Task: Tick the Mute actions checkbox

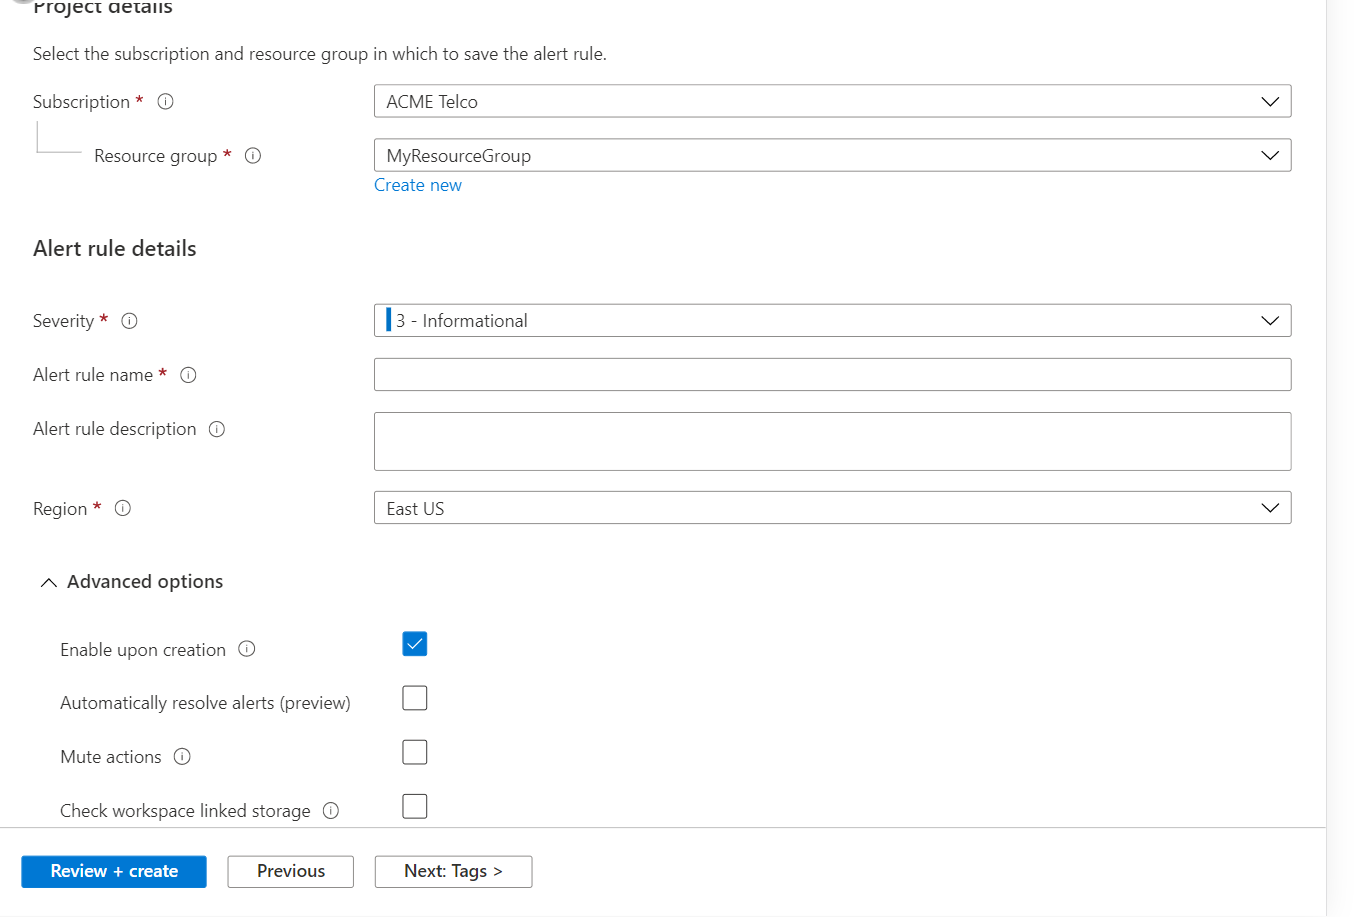Action: [414, 752]
